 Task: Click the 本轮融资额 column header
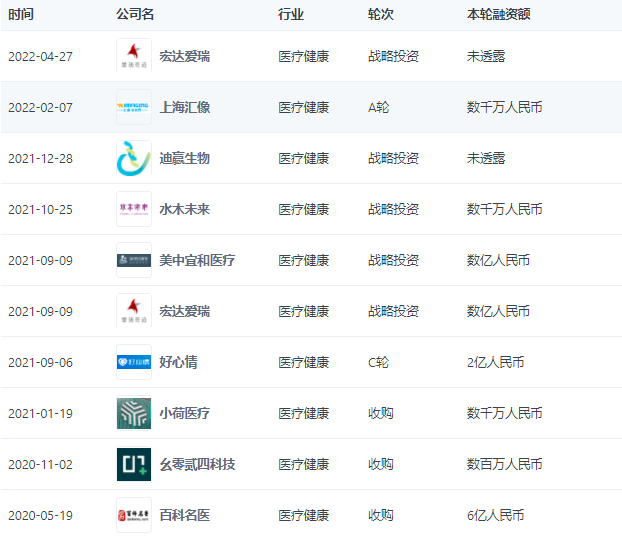click(x=499, y=14)
